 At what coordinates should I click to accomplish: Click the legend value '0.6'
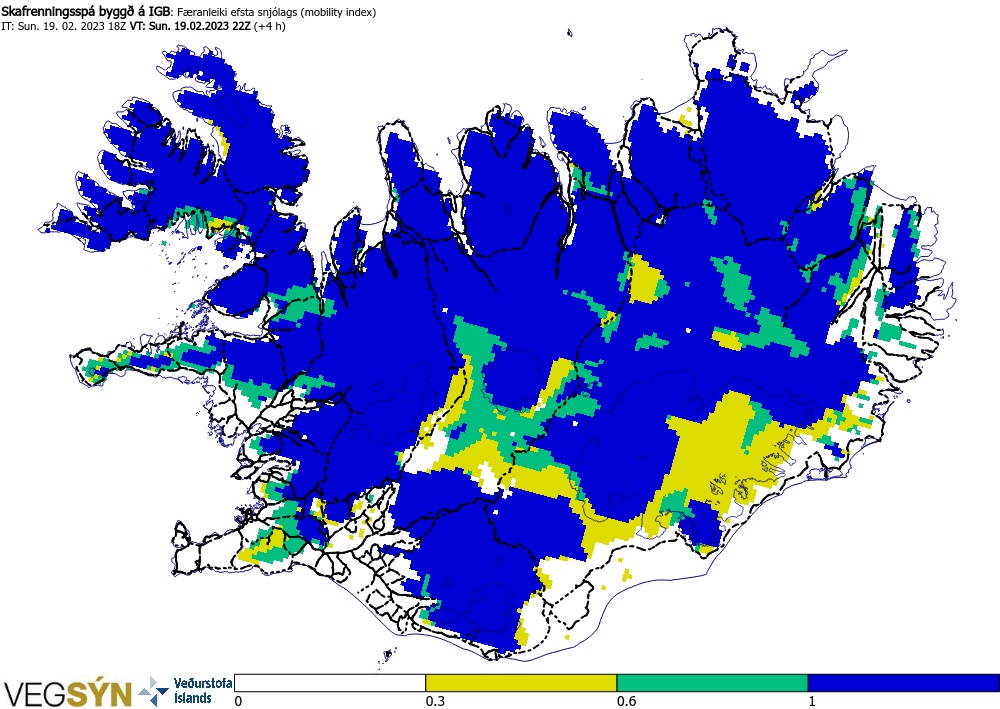(626, 701)
